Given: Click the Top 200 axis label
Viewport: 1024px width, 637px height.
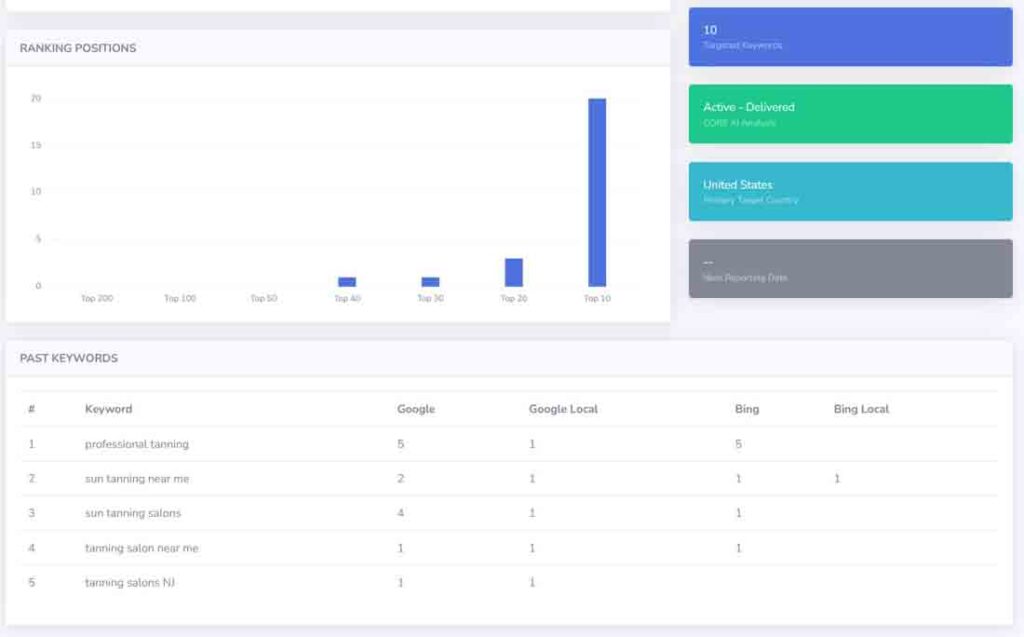Looking at the screenshot, I should point(96,298).
